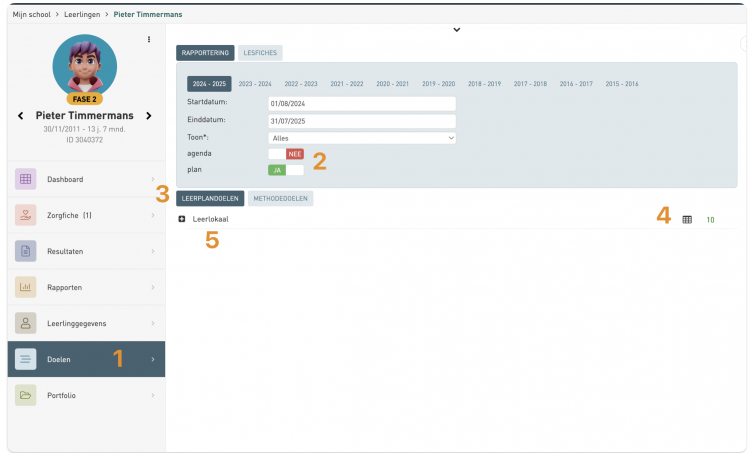Toggle the agenda switch

[x=286, y=154]
